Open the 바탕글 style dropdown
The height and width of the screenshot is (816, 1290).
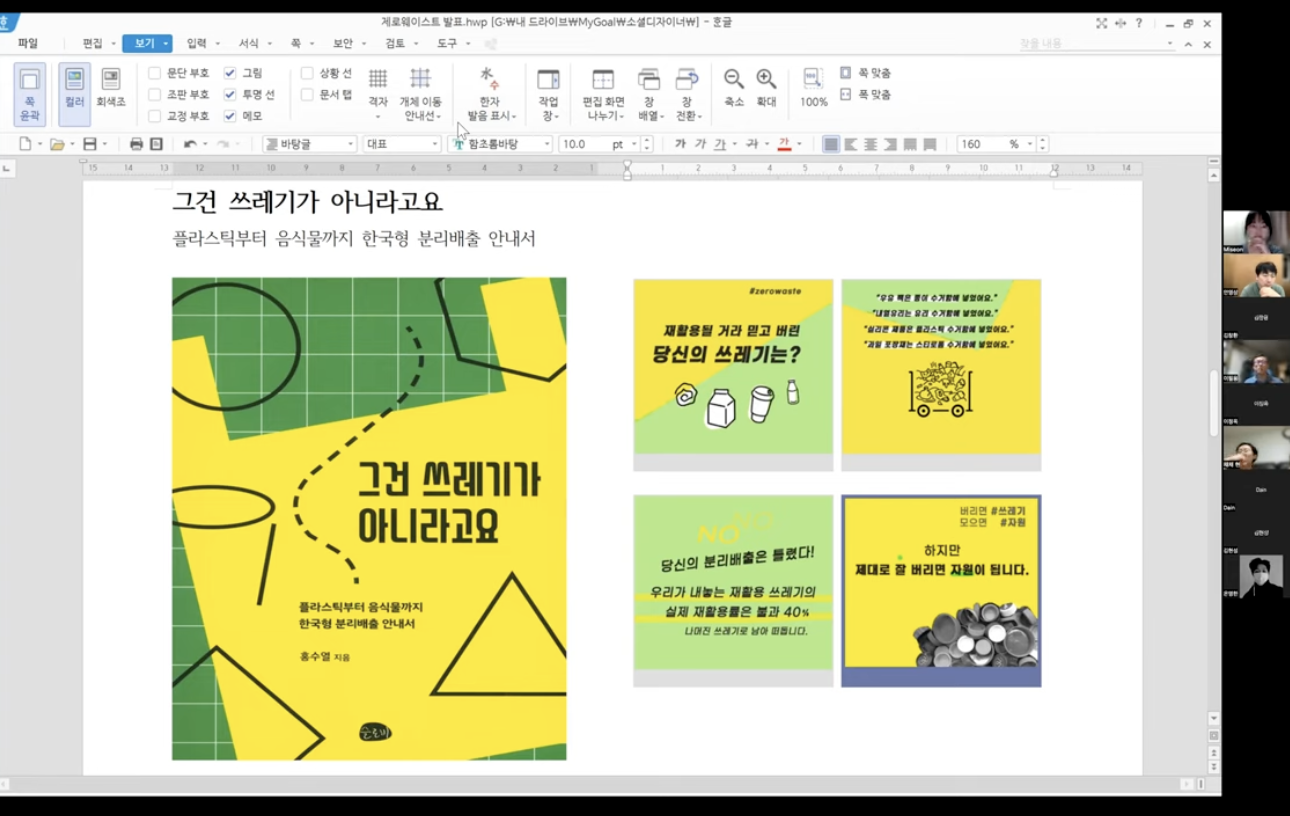350,144
